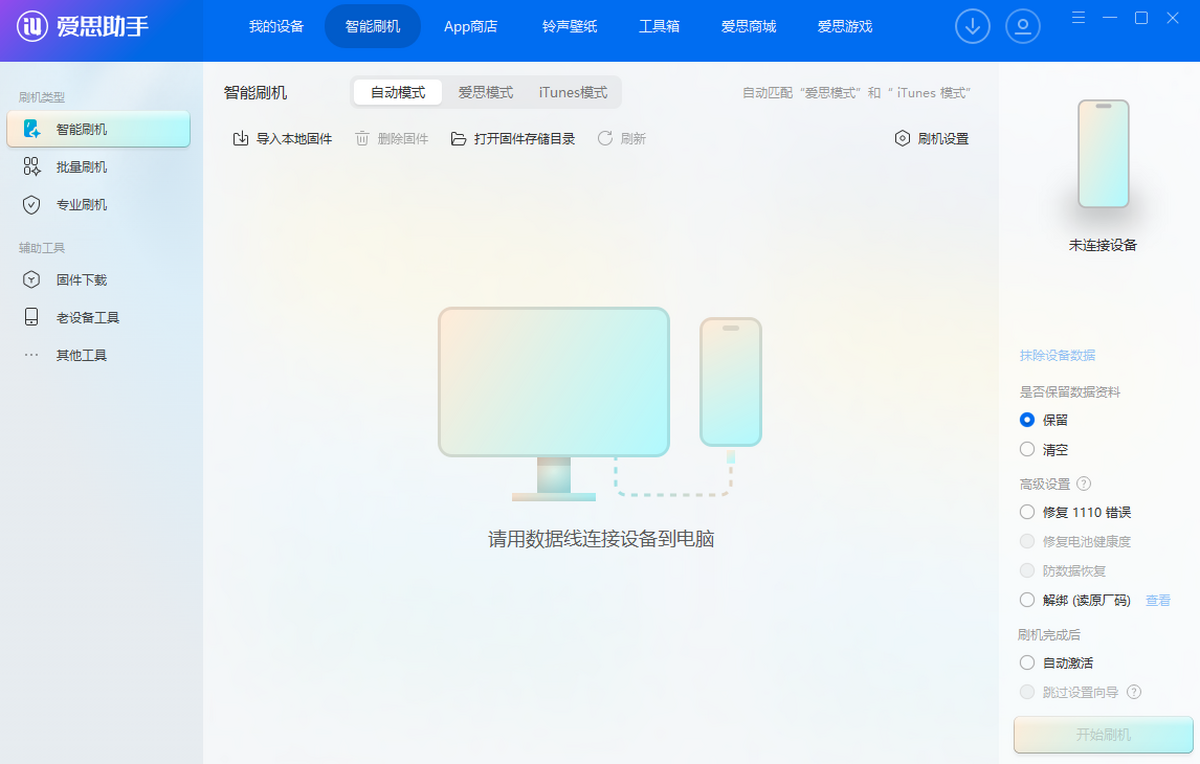Select the 爱思模式 flash mode tab
This screenshot has height=764, width=1200.
[x=486, y=92]
